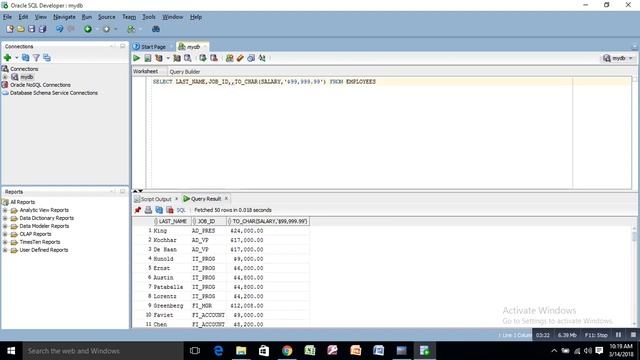Open dropdown beside main SQL Worksheet icon
The image size is (640, 360).
pyautogui.click(x=140, y=29)
